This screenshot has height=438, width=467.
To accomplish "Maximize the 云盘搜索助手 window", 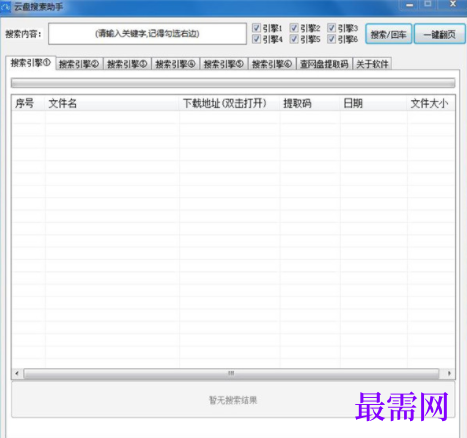I will [428, 4].
